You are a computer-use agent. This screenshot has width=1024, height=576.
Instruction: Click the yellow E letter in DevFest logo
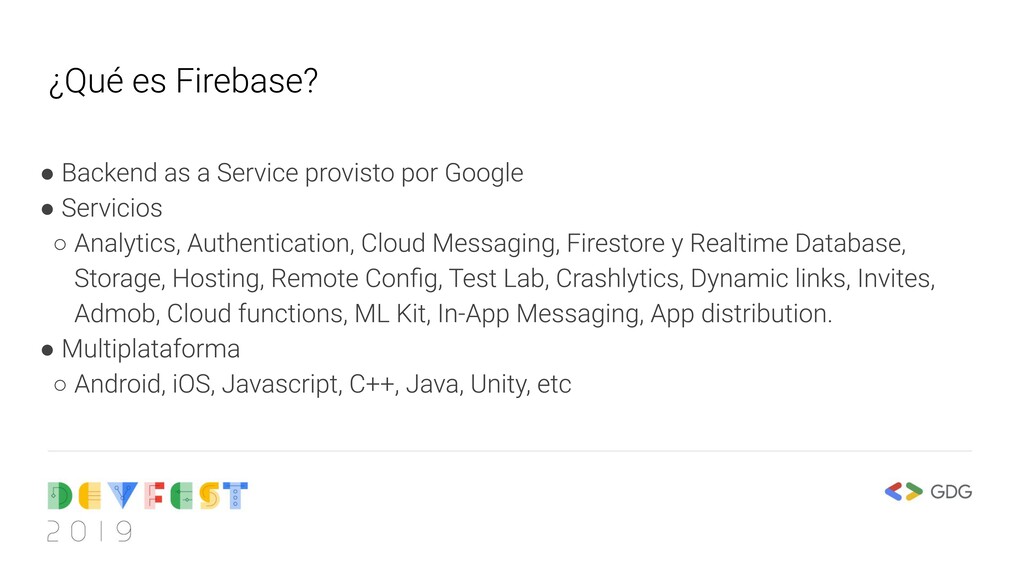pos(92,495)
